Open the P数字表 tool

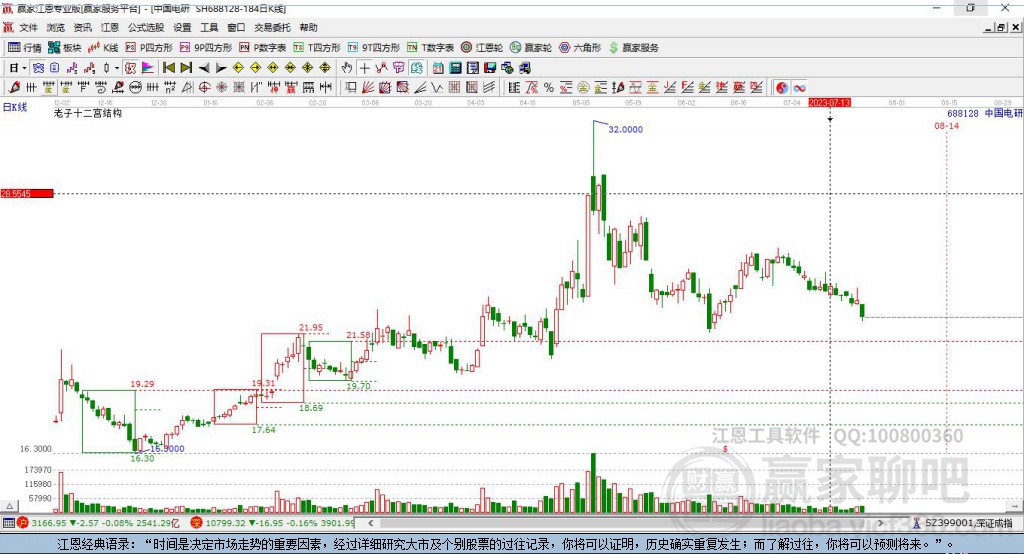coord(263,48)
